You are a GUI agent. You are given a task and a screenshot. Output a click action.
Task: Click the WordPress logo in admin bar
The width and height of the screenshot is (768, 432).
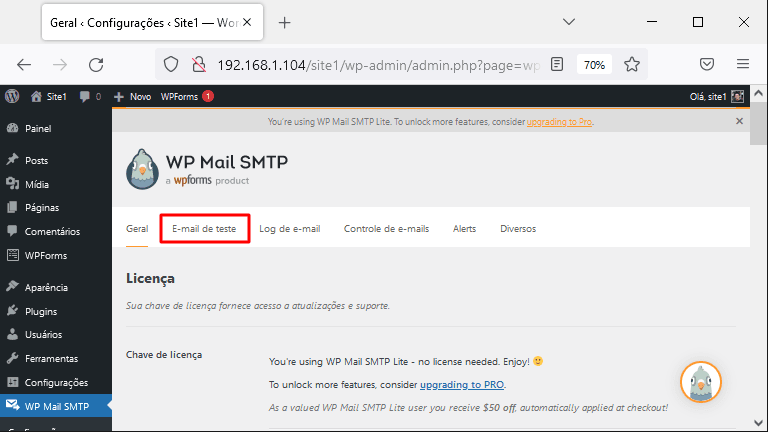click(x=12, y=96)
